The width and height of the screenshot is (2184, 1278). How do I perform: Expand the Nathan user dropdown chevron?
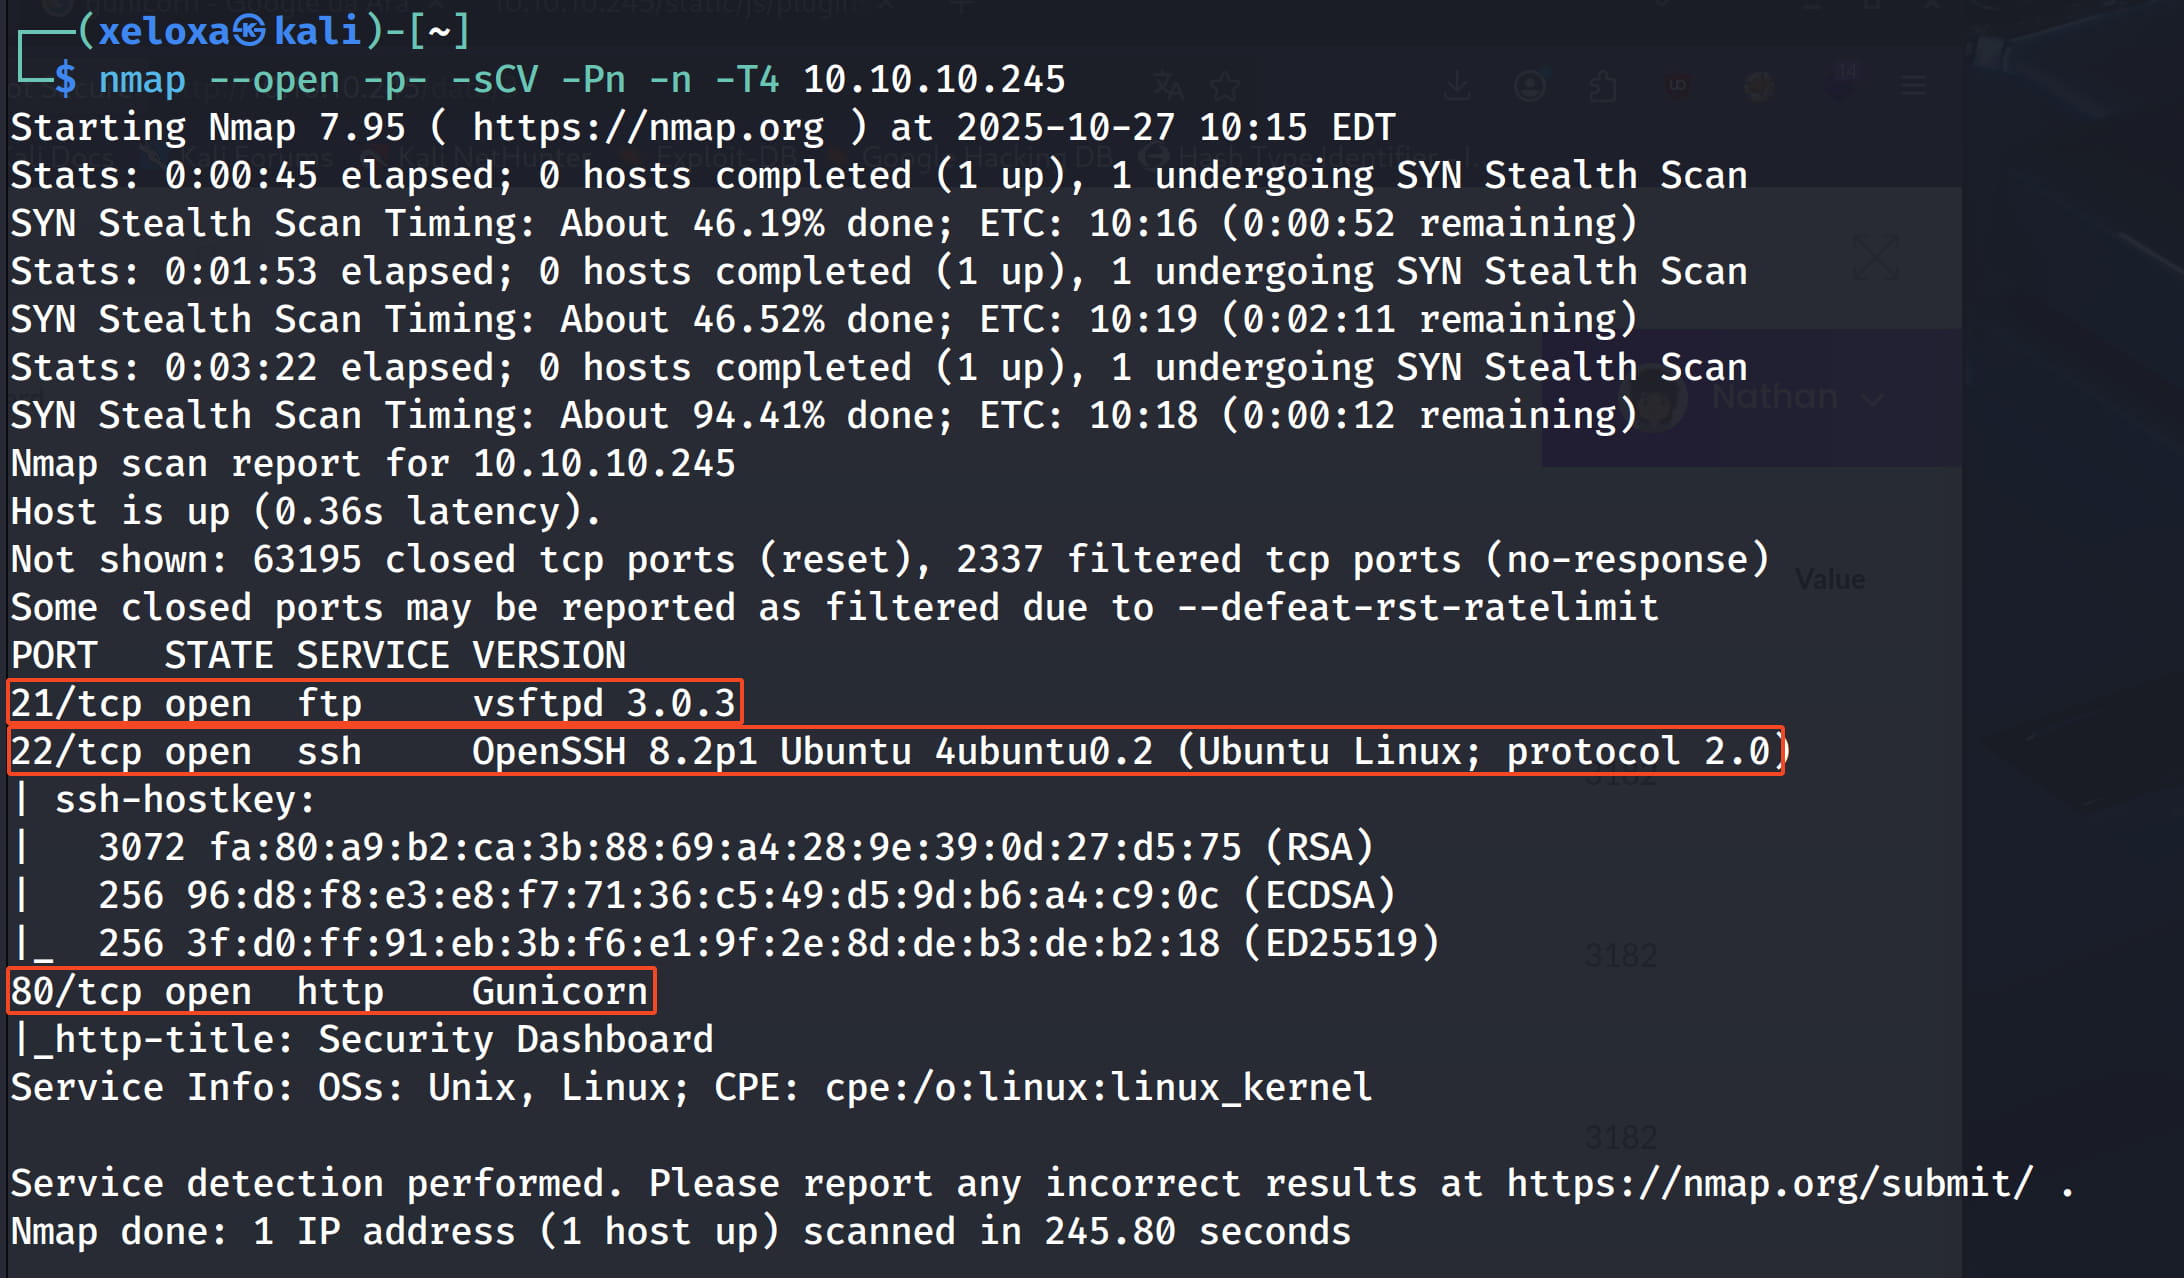point(1873,400)
